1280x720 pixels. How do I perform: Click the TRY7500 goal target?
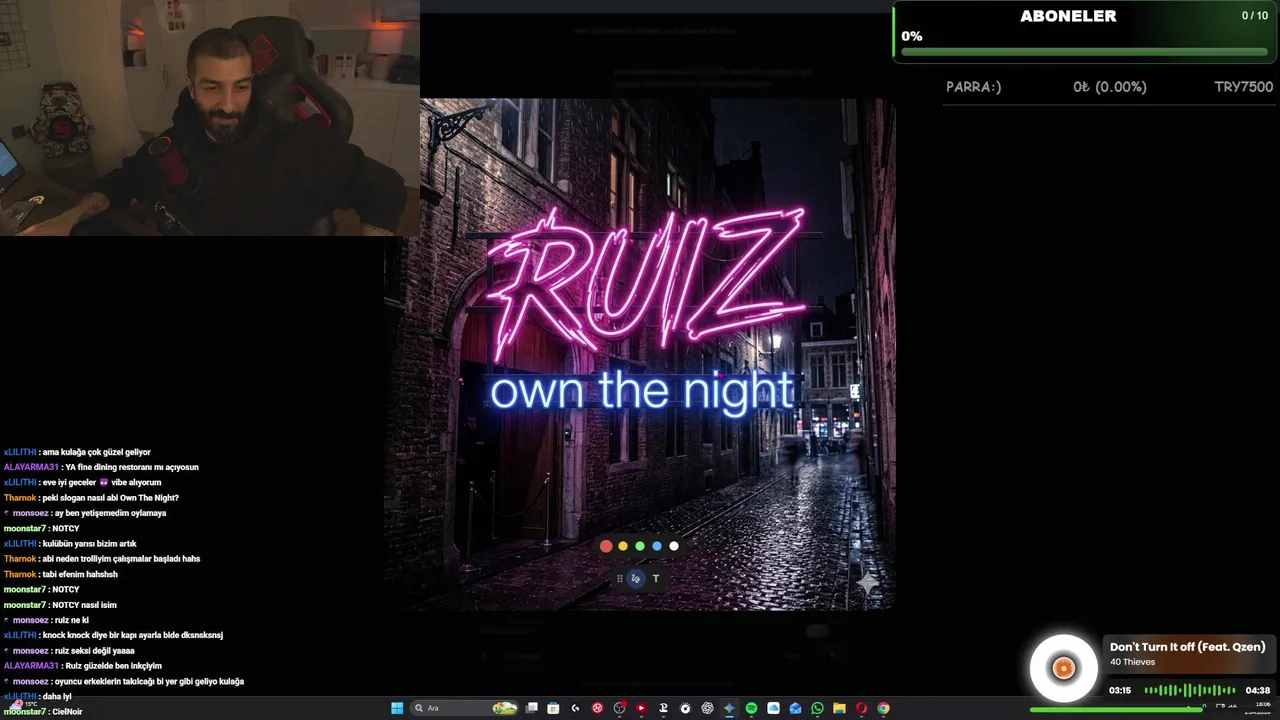[1243, 87]
